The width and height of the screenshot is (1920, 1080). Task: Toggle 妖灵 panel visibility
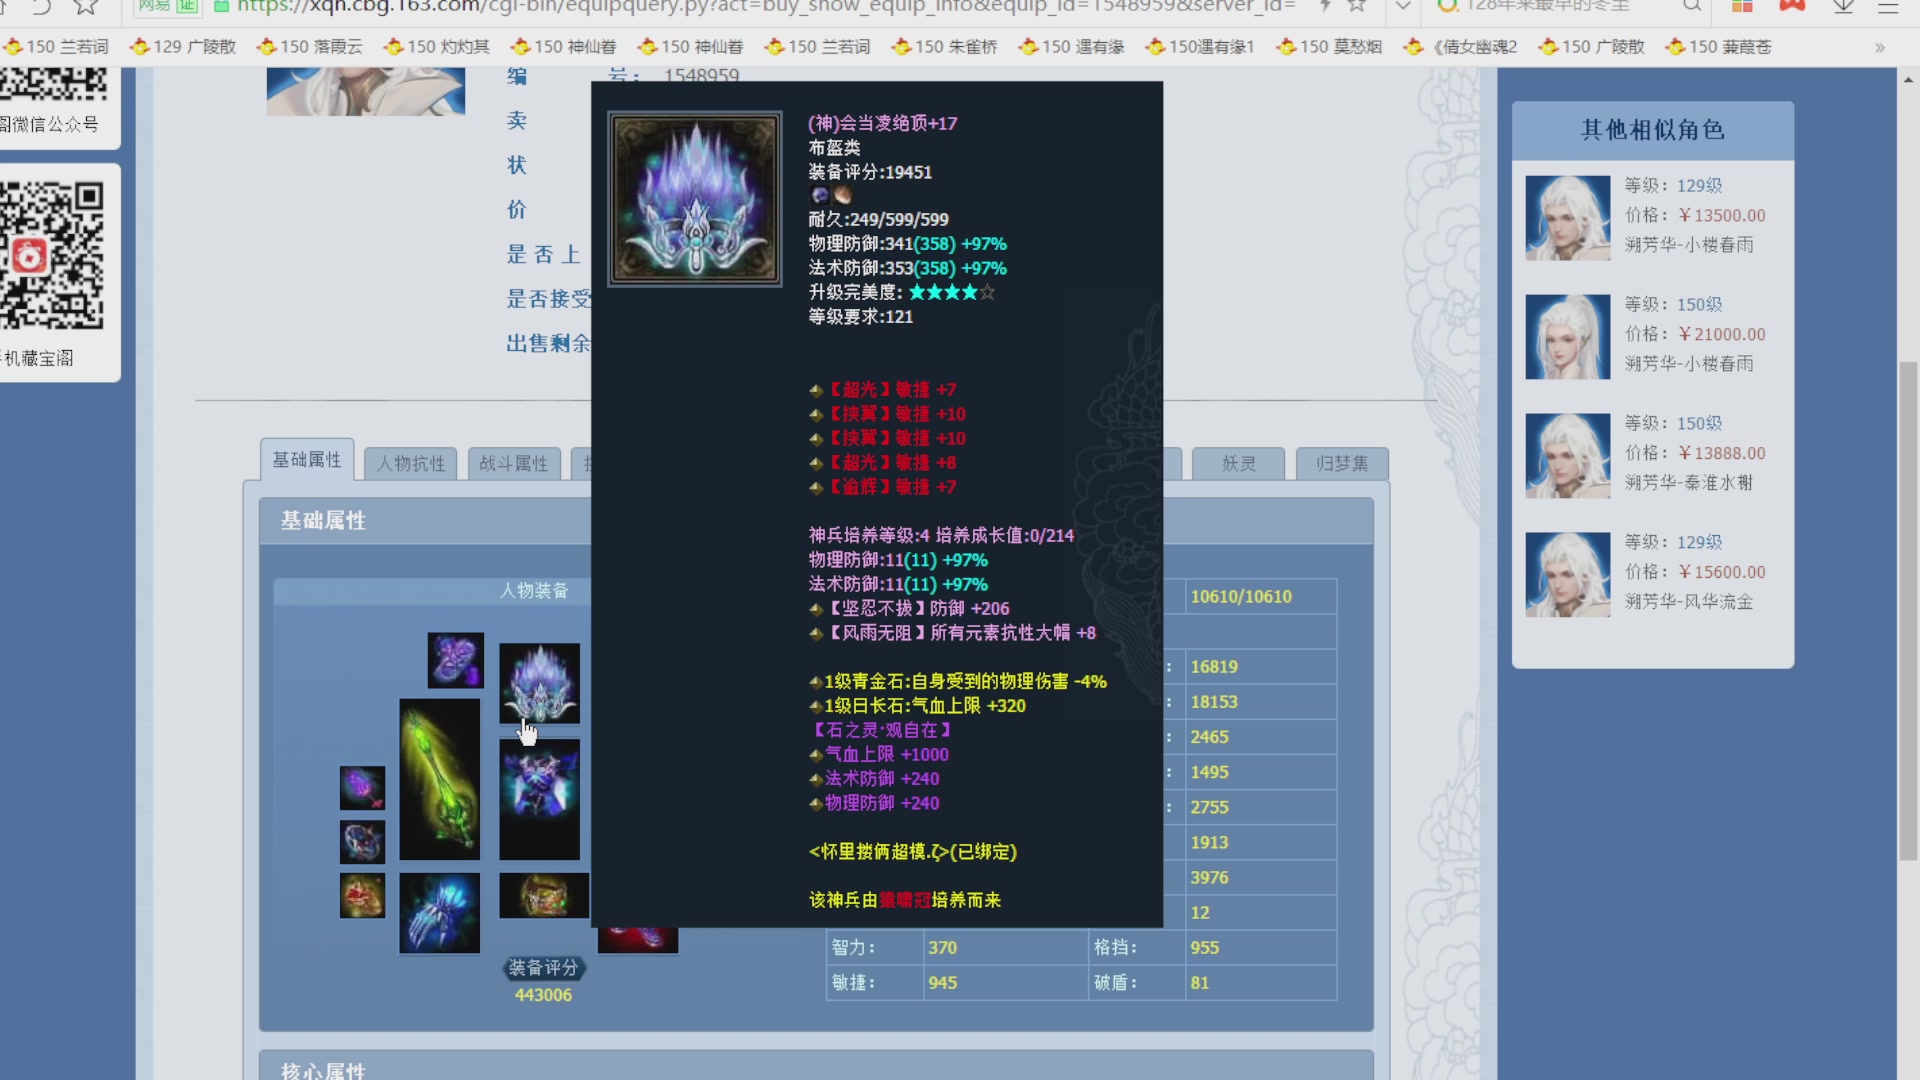1237,463
